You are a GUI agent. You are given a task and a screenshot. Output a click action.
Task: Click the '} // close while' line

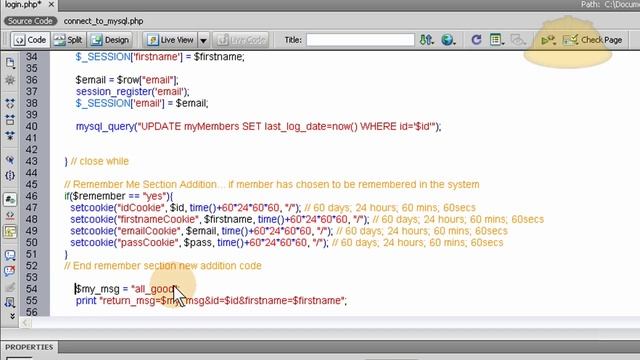96,161
